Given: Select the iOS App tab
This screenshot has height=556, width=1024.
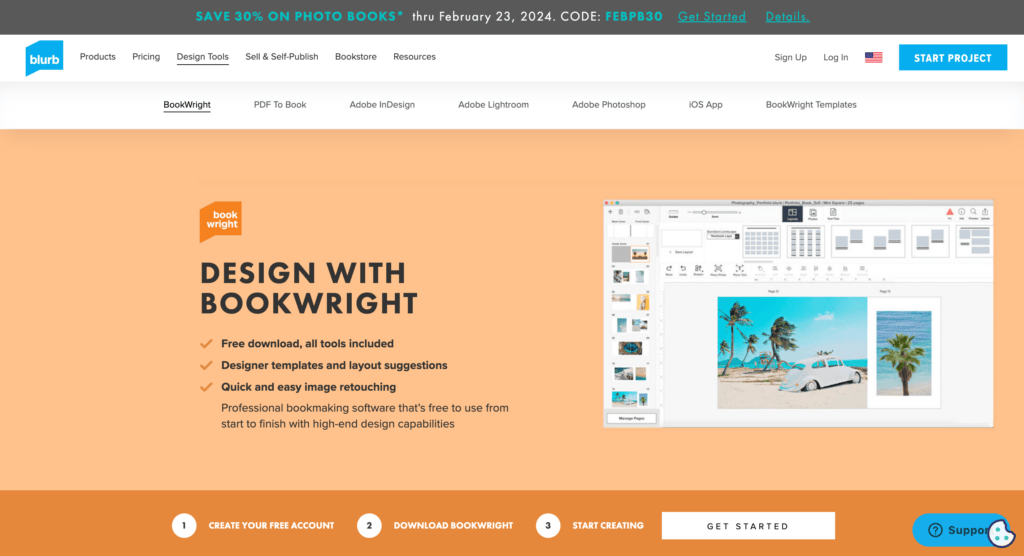Looking at the screenshot, I should 705,105.
